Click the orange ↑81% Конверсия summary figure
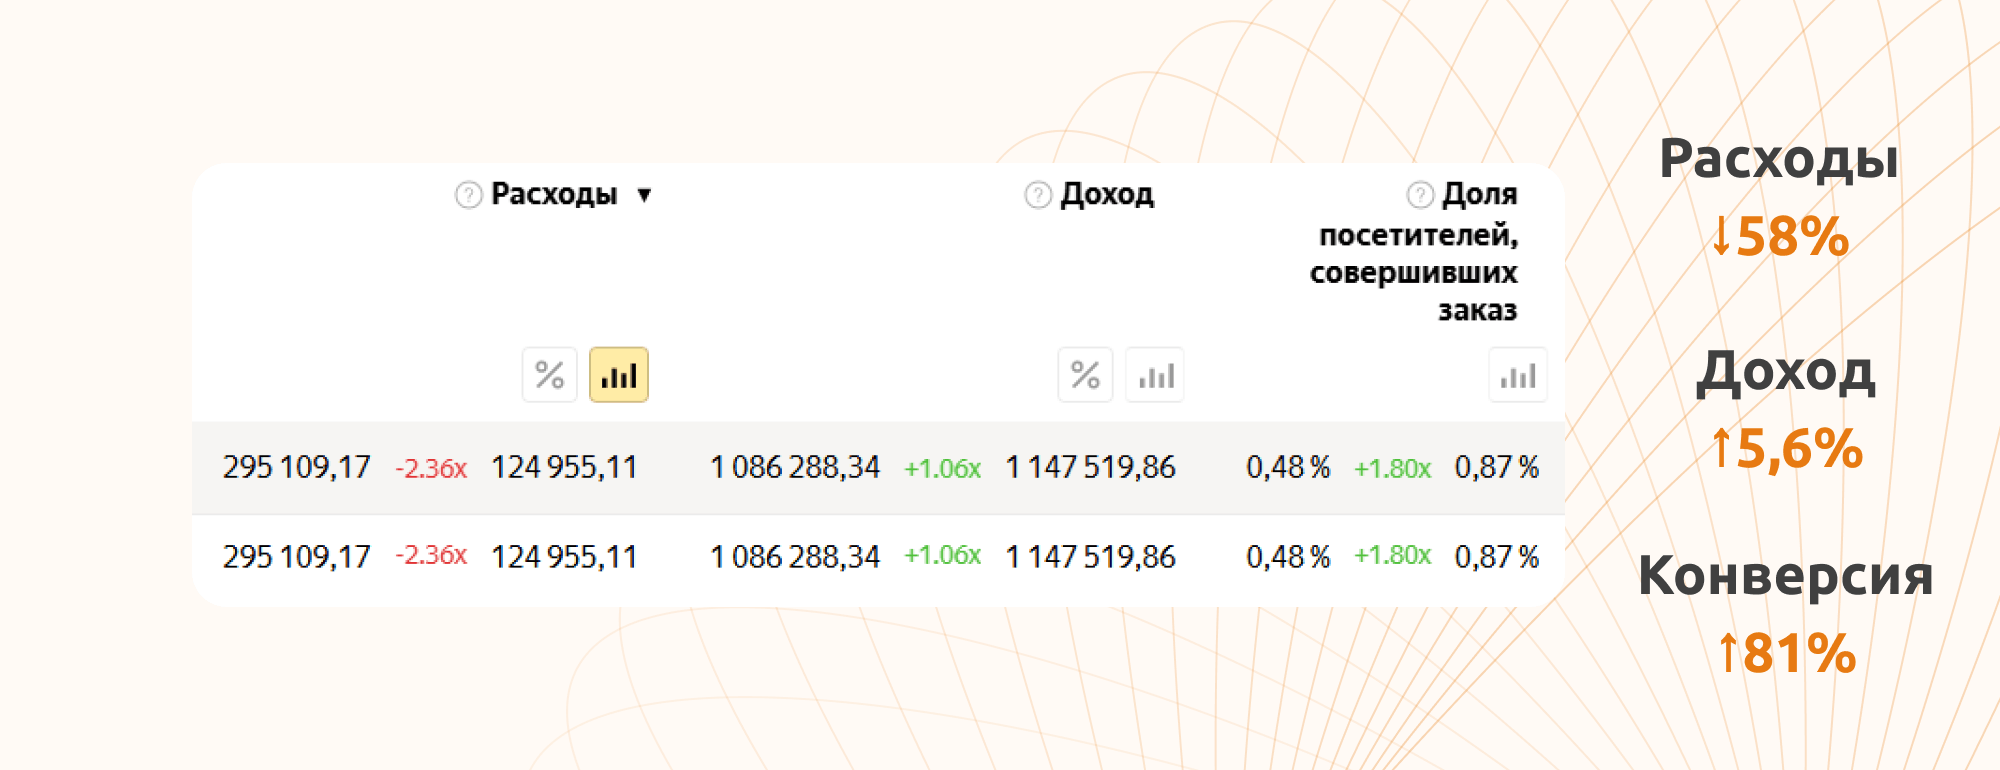The height and width of the screenshot is (770, 2000). coord(1786,653)
